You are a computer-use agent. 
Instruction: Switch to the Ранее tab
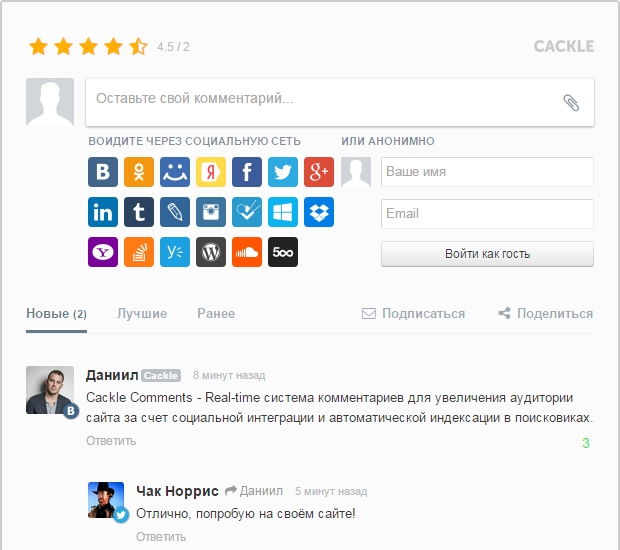pos(216,314)
